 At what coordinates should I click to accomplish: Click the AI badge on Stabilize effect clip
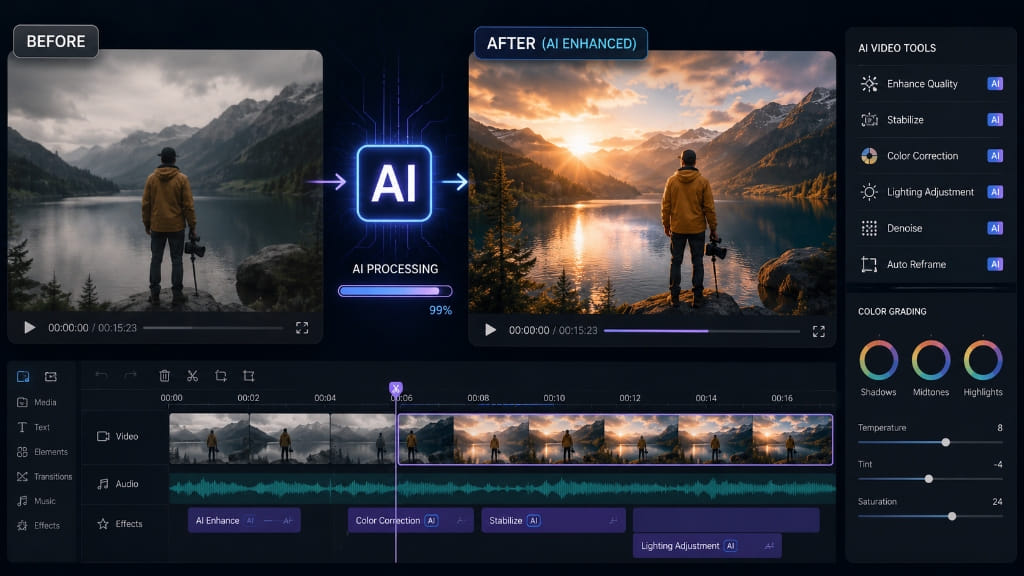(534, 520)
